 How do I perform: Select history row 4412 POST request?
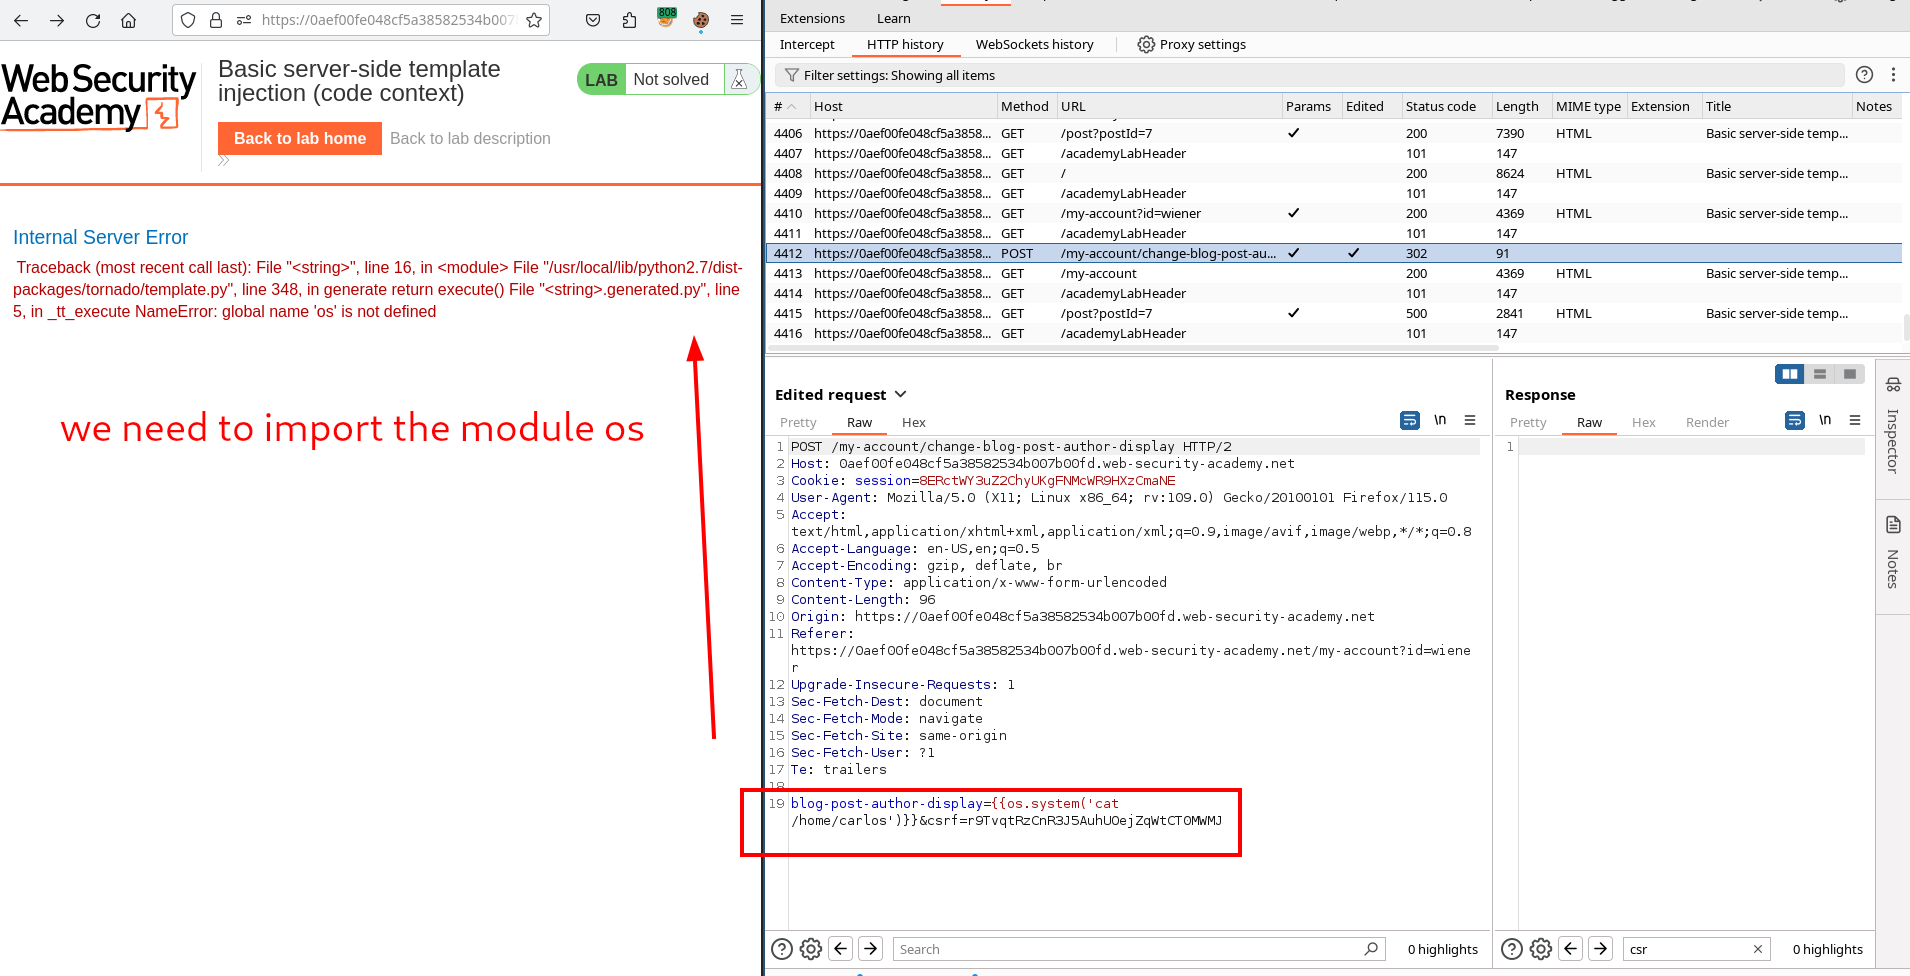(1334, 253)
